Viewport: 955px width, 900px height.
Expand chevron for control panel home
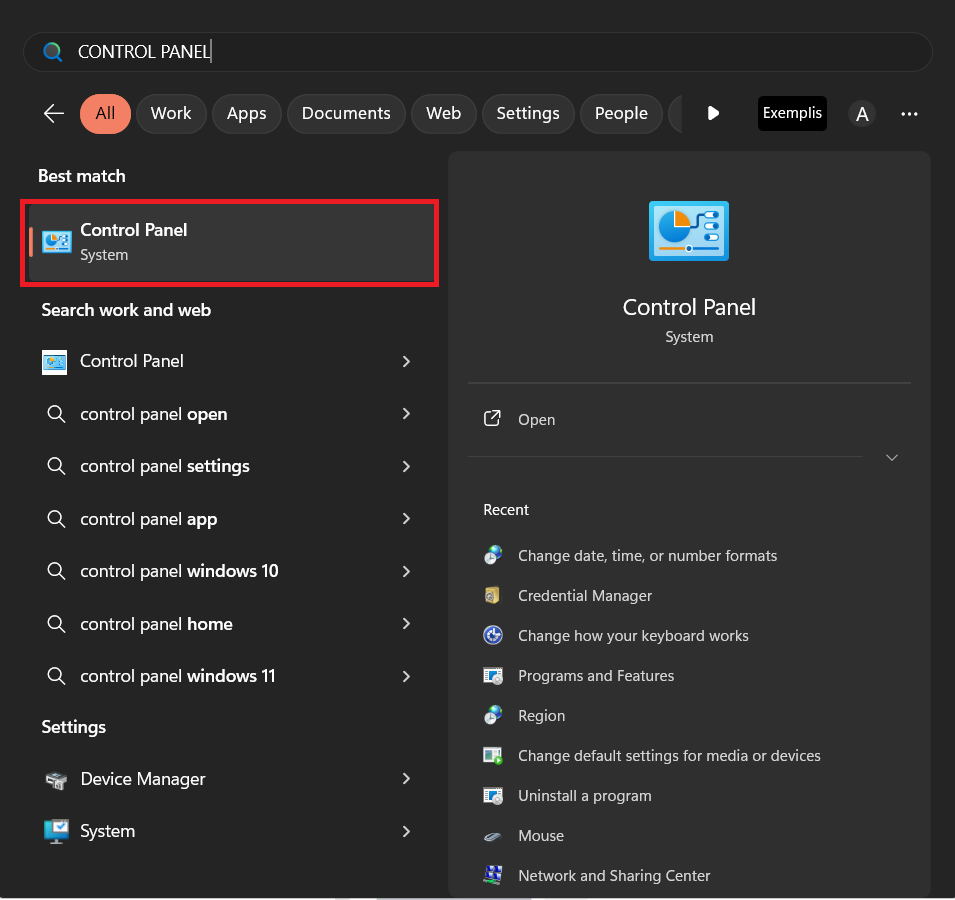pos(406,624)
